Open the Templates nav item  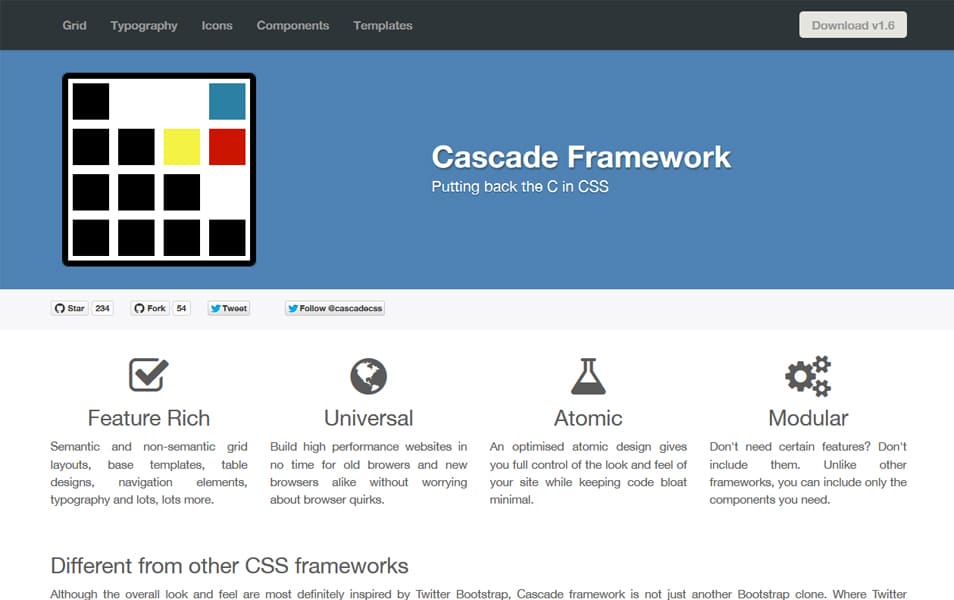pyautogui.click(x=383, y=26)
